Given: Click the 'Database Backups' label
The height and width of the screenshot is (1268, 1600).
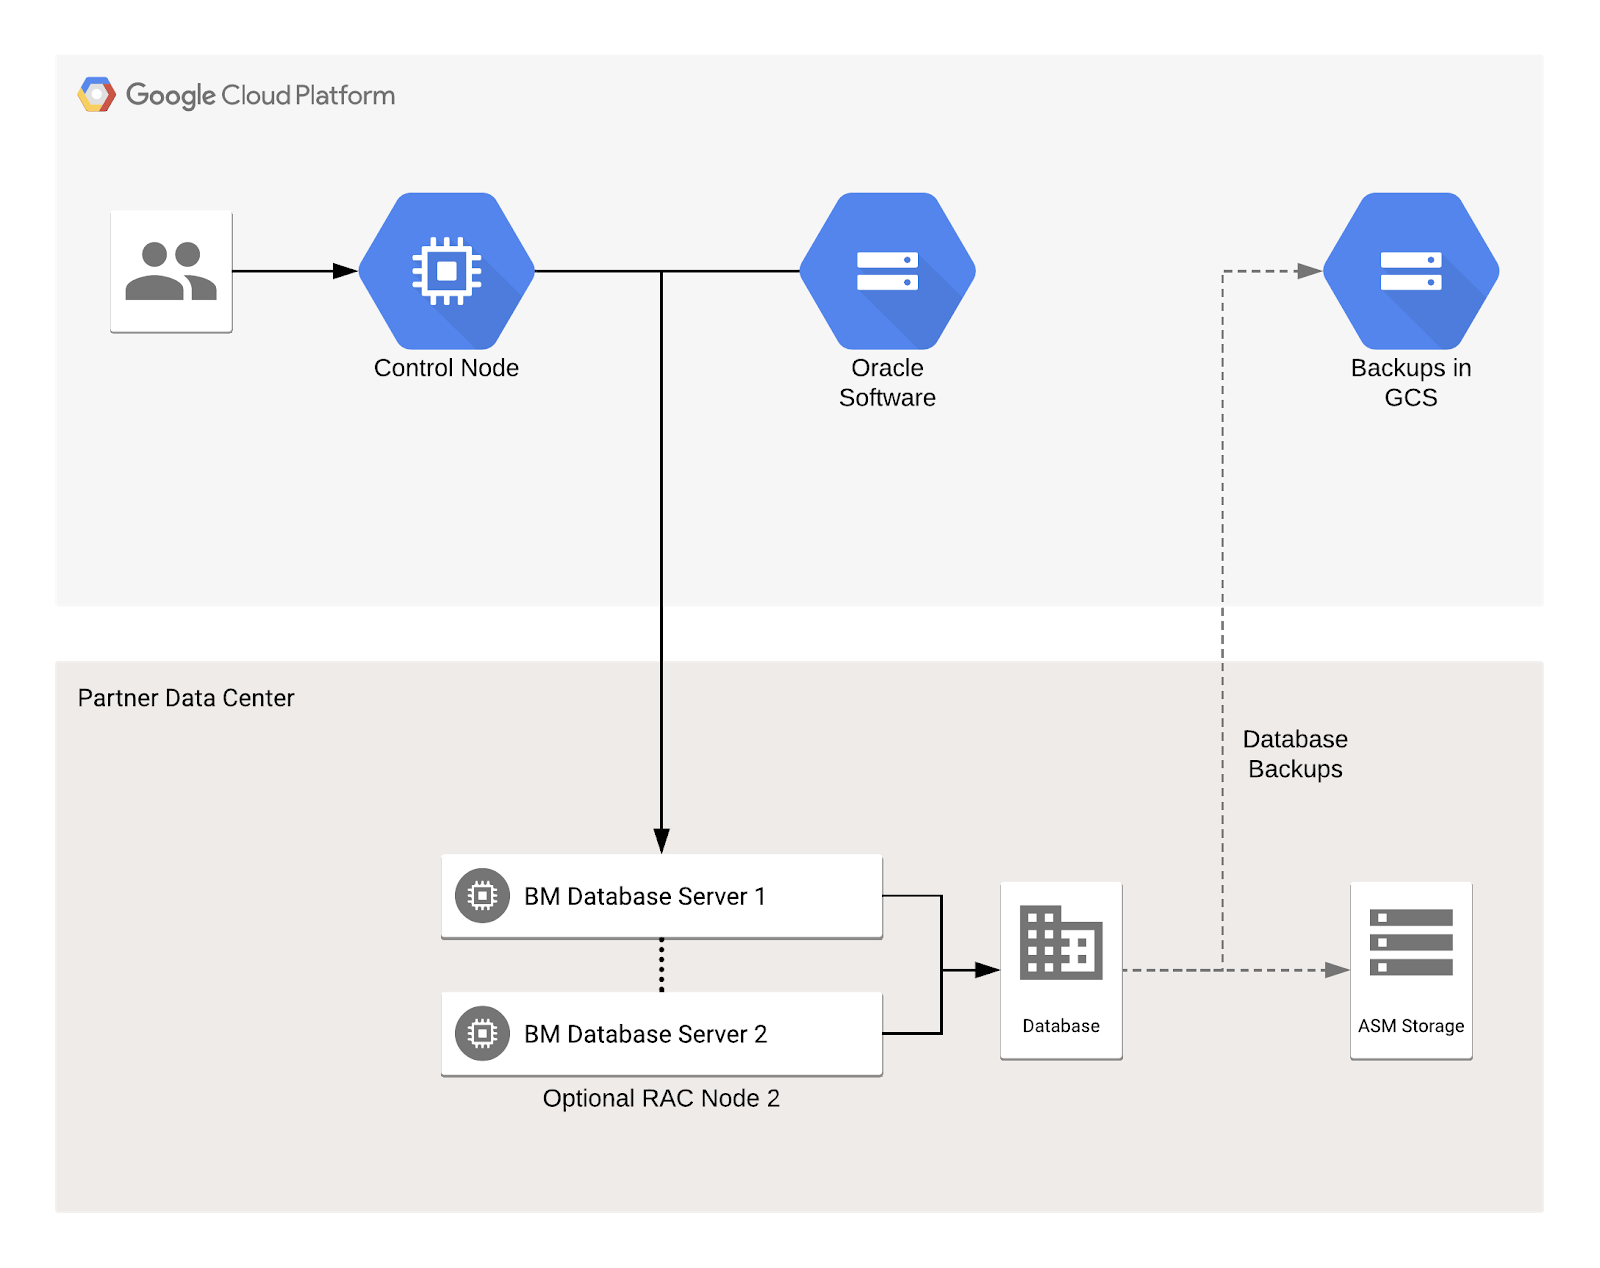Looking at the screenshot, I should pyautogui.click(x=1295, y=754).
